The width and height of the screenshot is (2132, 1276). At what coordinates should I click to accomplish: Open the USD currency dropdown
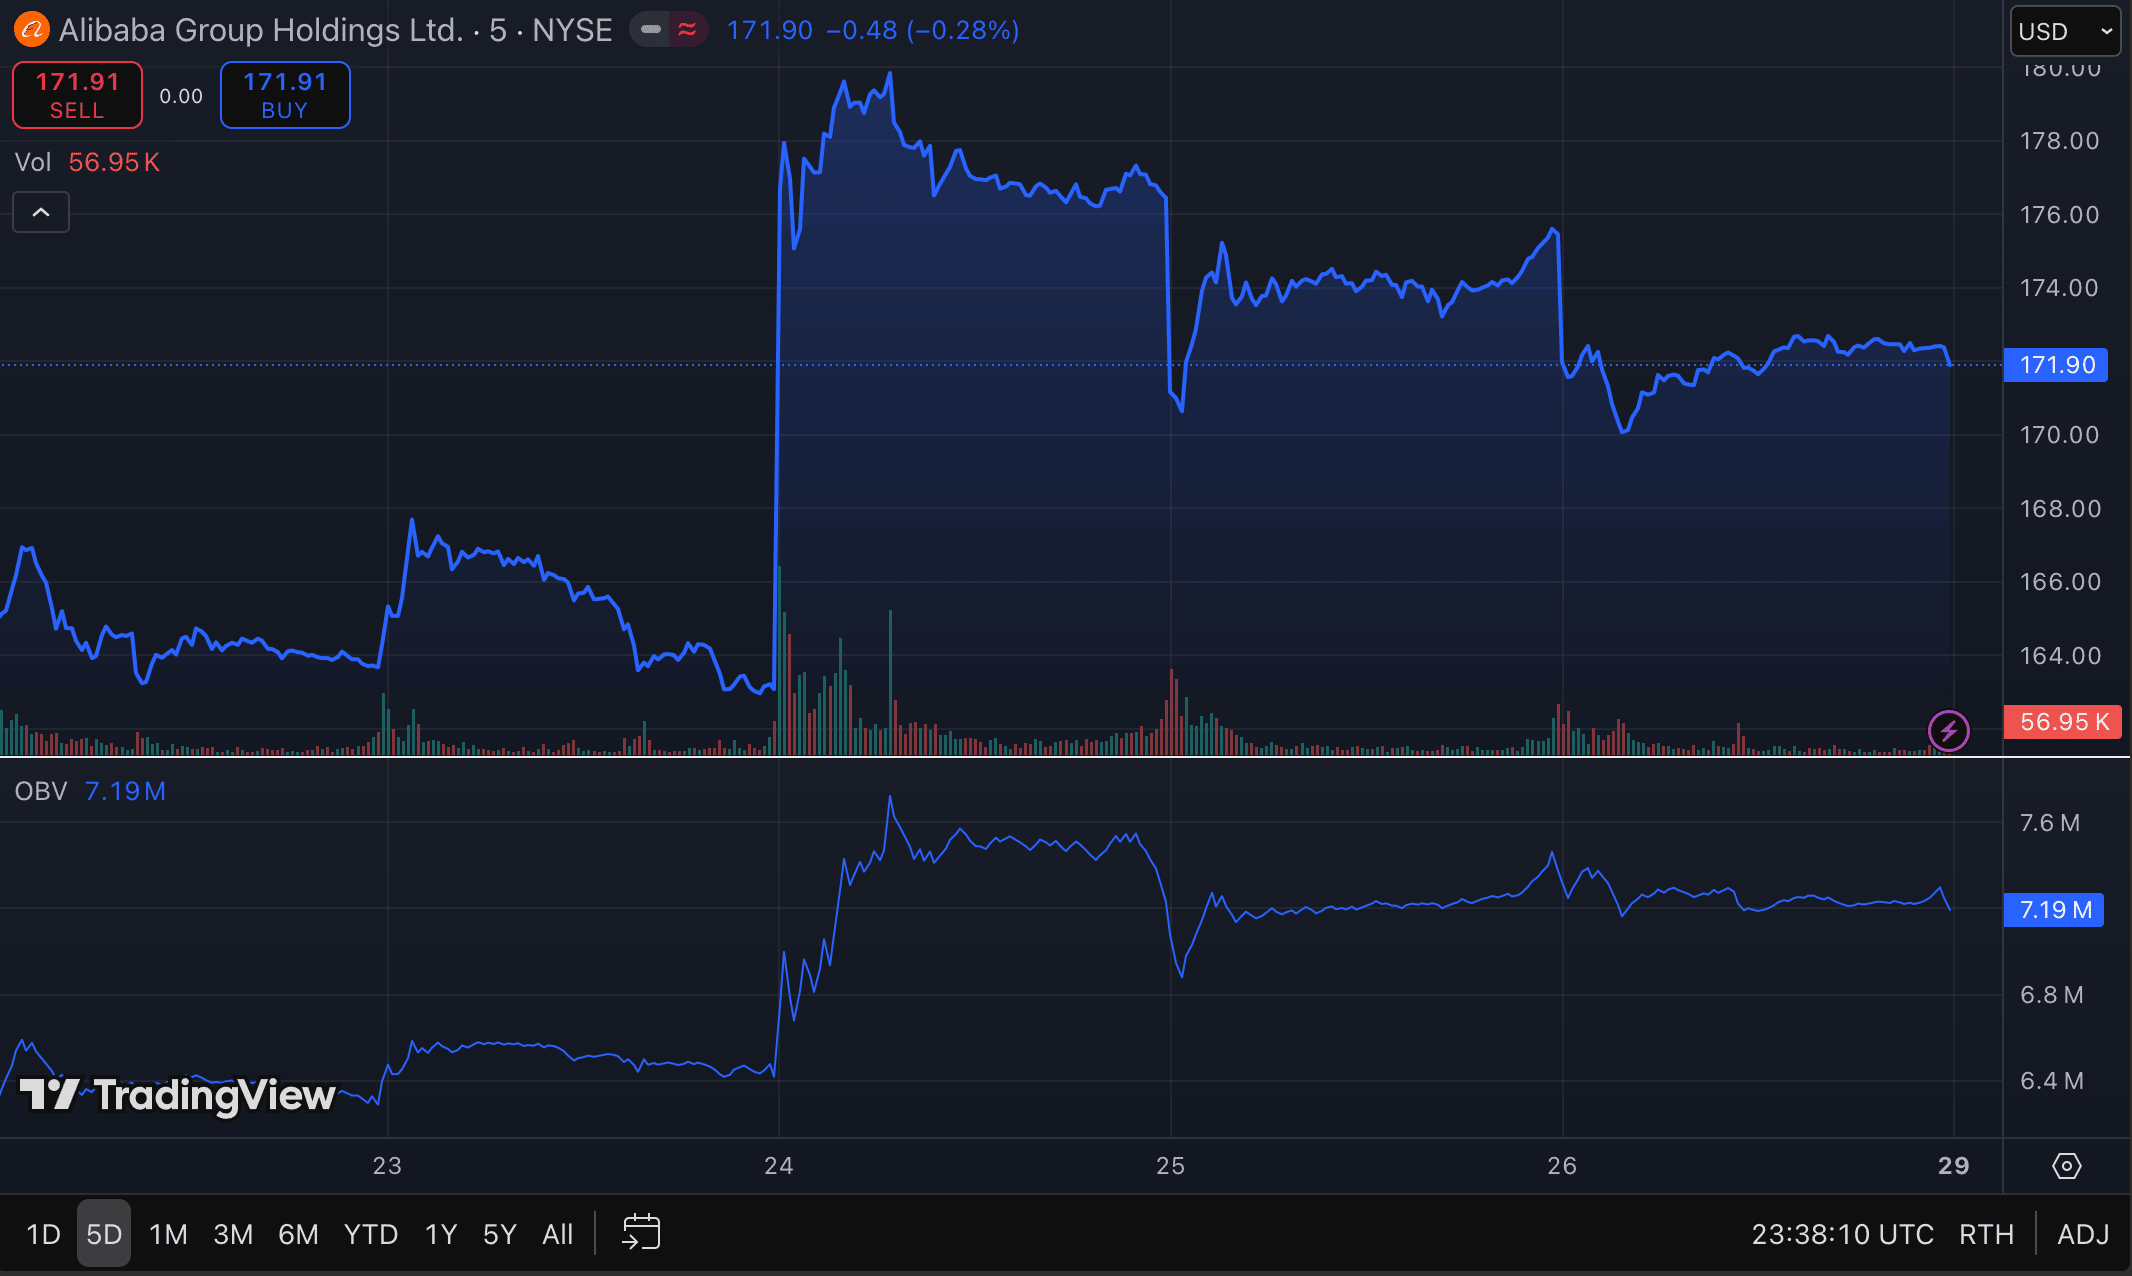[x=2065, y=32]
